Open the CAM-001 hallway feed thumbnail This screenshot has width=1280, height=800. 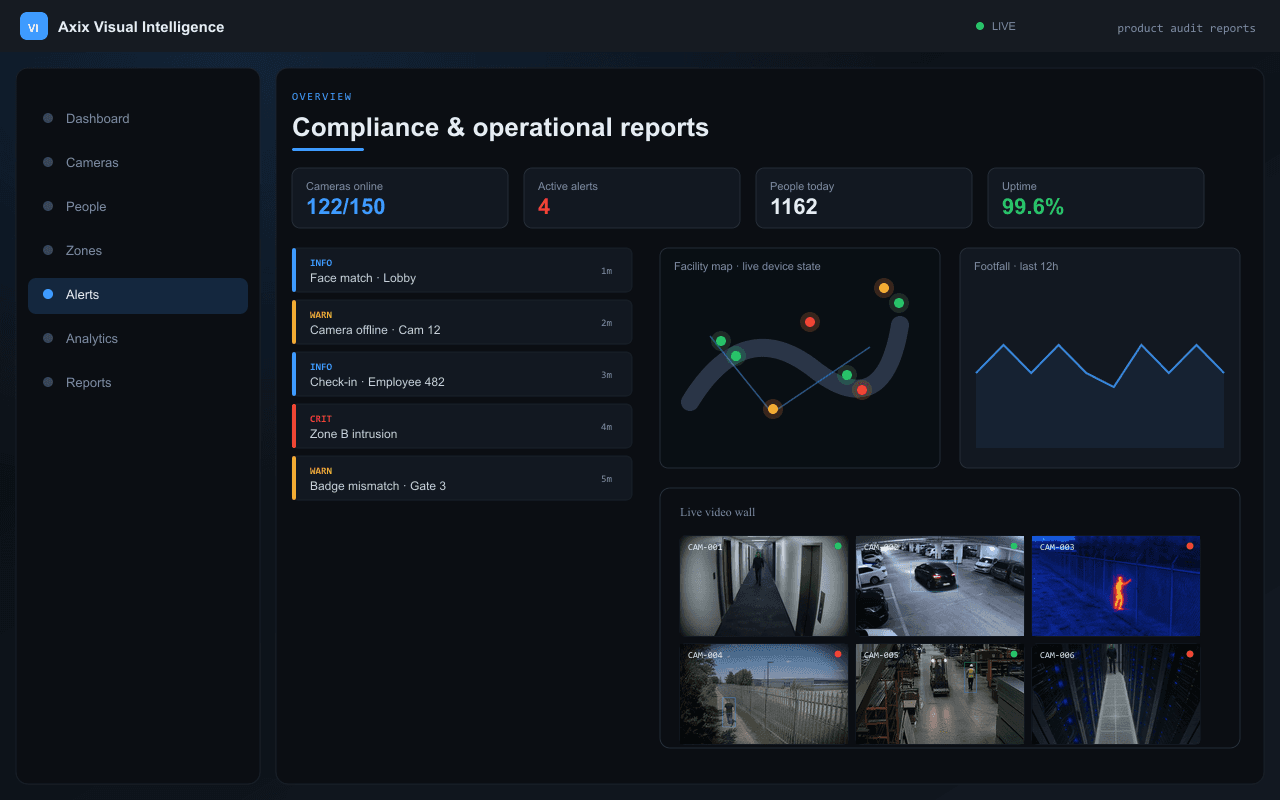(764, 586)
